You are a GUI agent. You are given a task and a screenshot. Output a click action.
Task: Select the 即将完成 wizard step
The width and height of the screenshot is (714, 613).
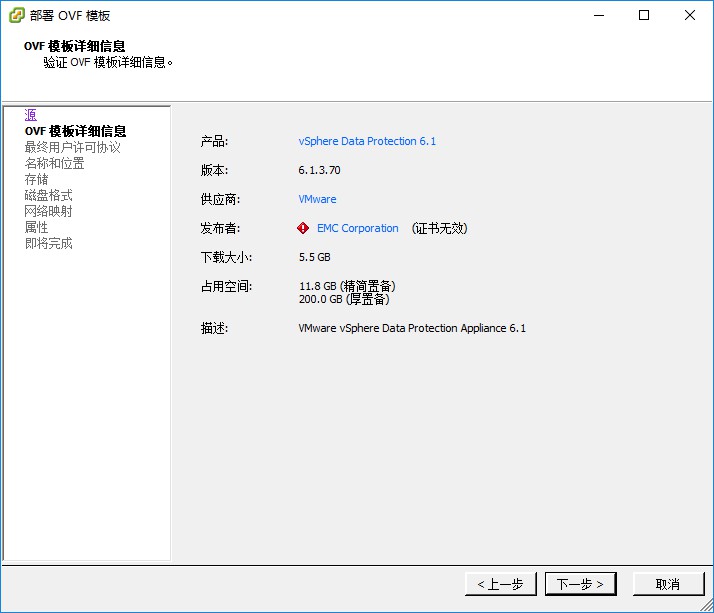click(x=48, y=243)
